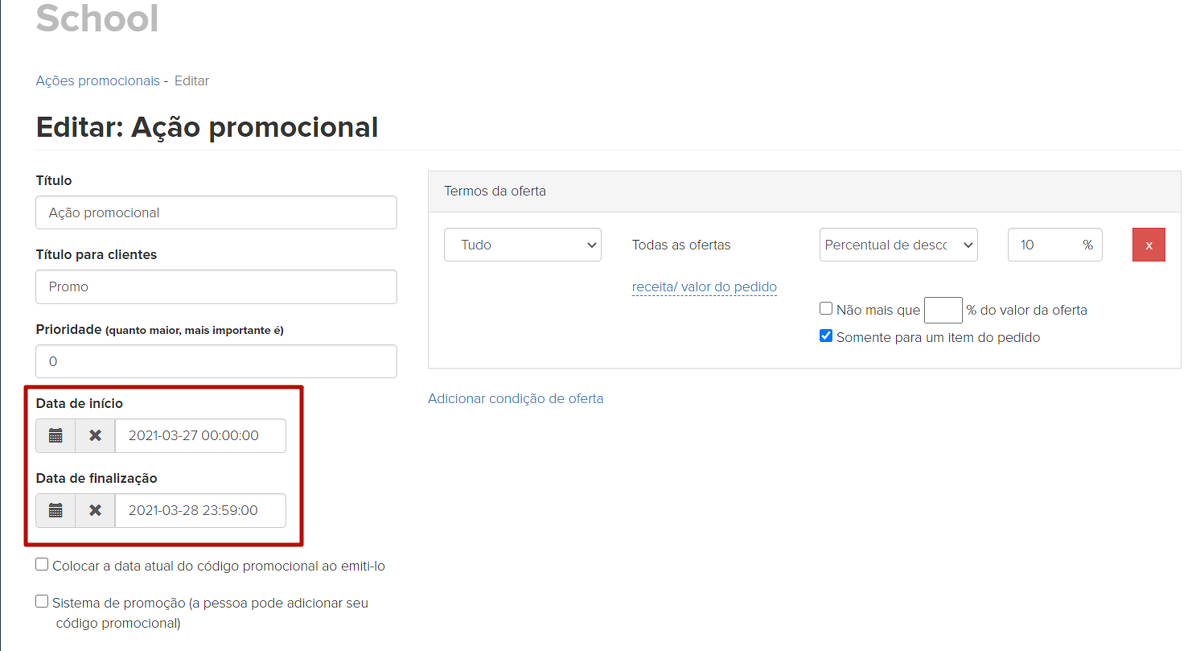Open calendar picker for Data de finalização

click(x=56, y=510)
